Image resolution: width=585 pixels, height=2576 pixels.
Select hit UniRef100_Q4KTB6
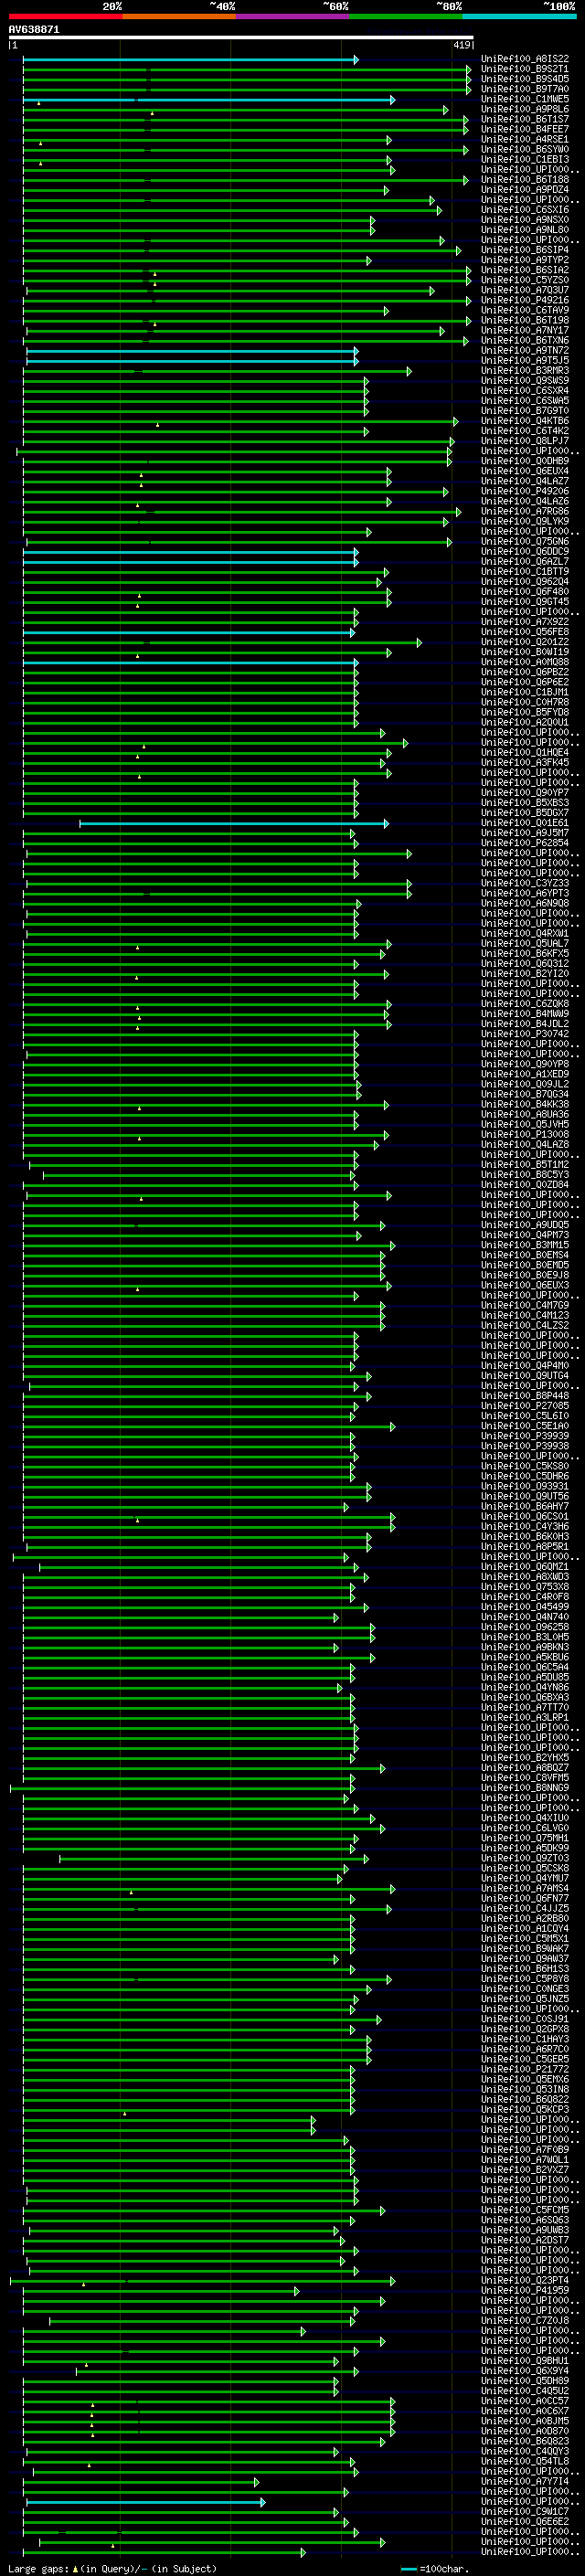tap(525, 421)
